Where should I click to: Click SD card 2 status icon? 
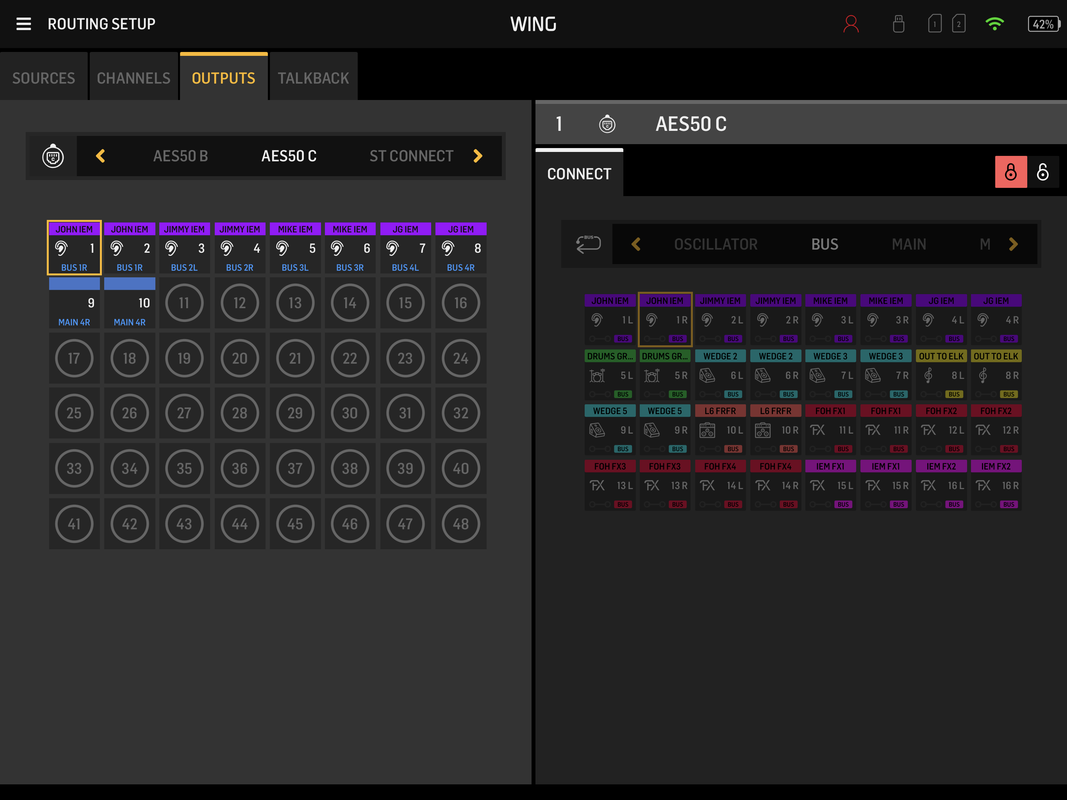(x=959, y=24)
